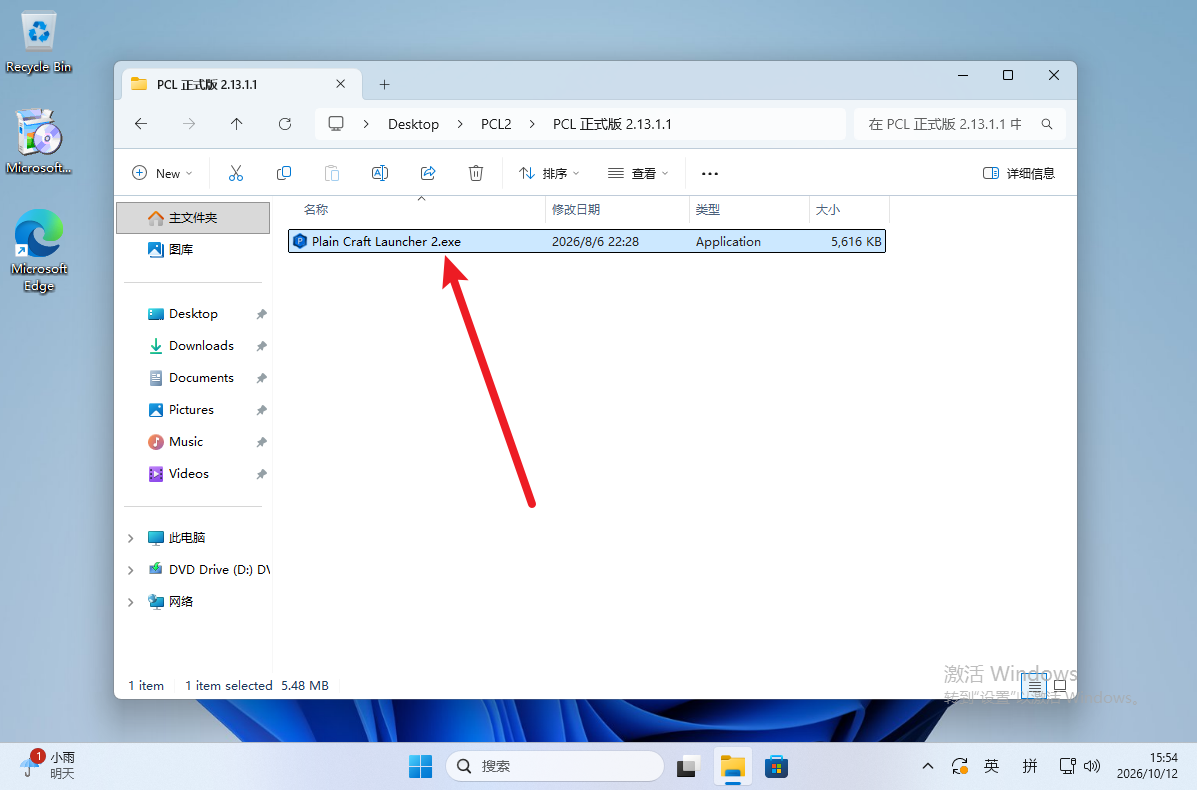Open Task View on the taskbar
This screenshot has width=1197, height=790.
(x=689, y=766)
